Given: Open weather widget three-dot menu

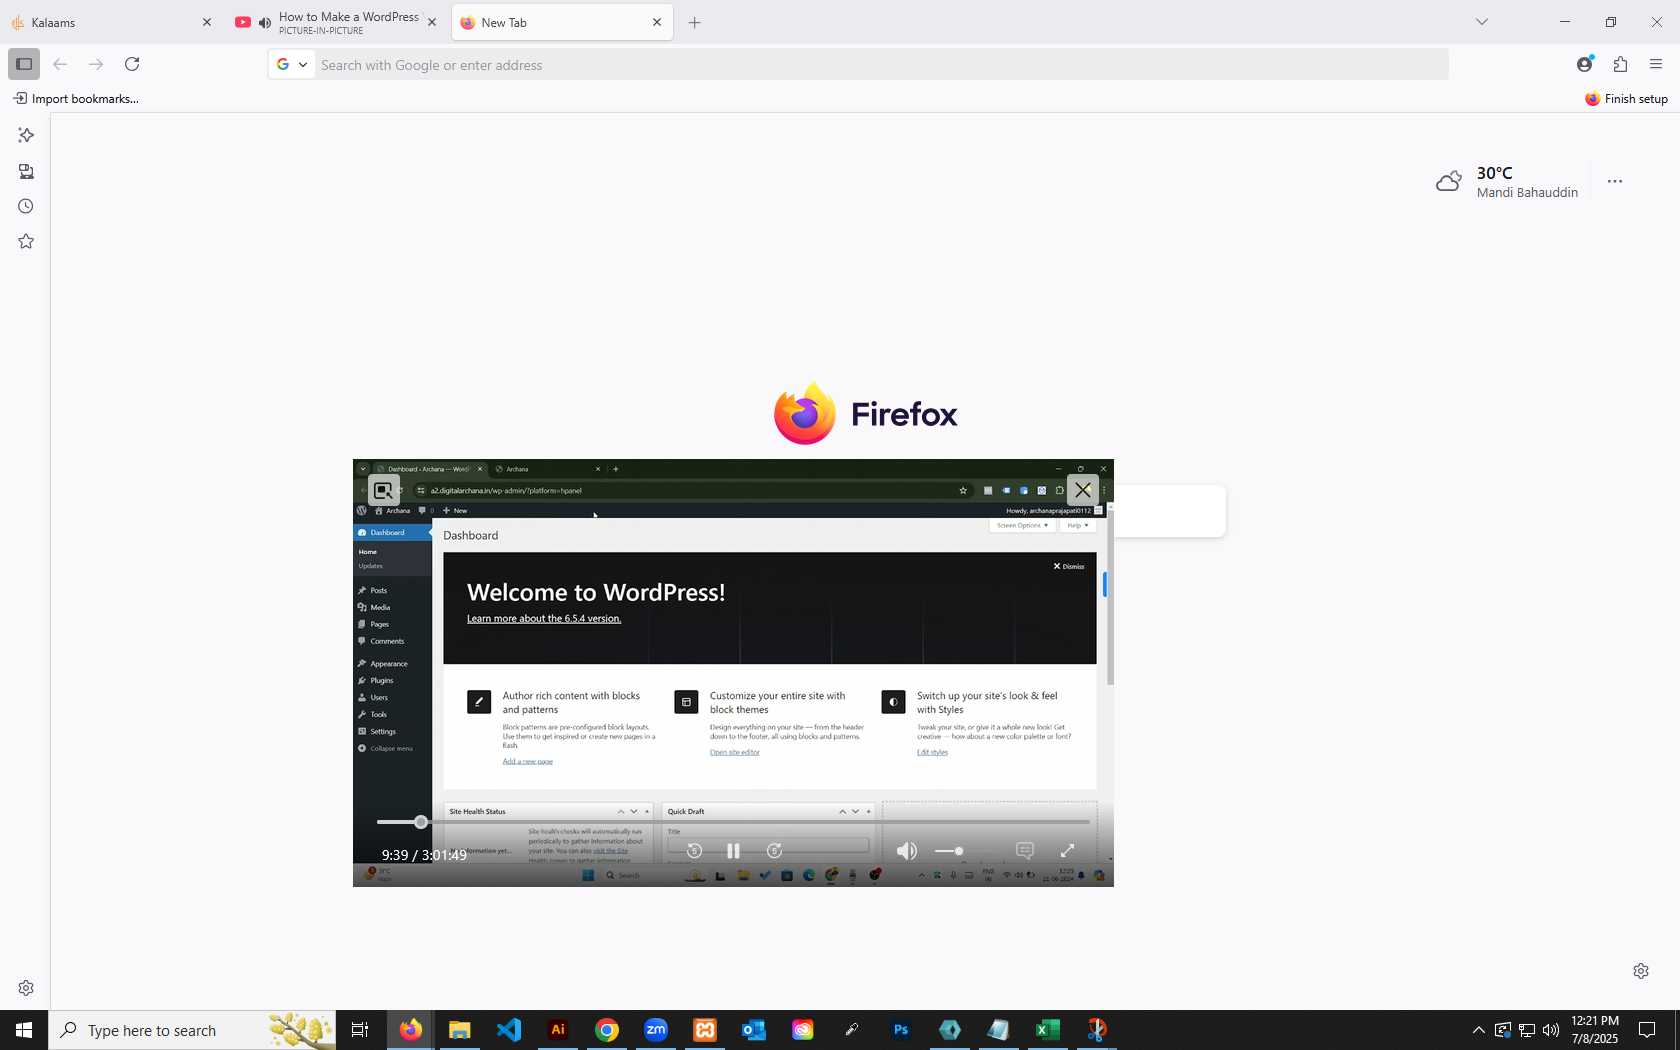Looking at the screenshot, I should tap(1615, 181).
